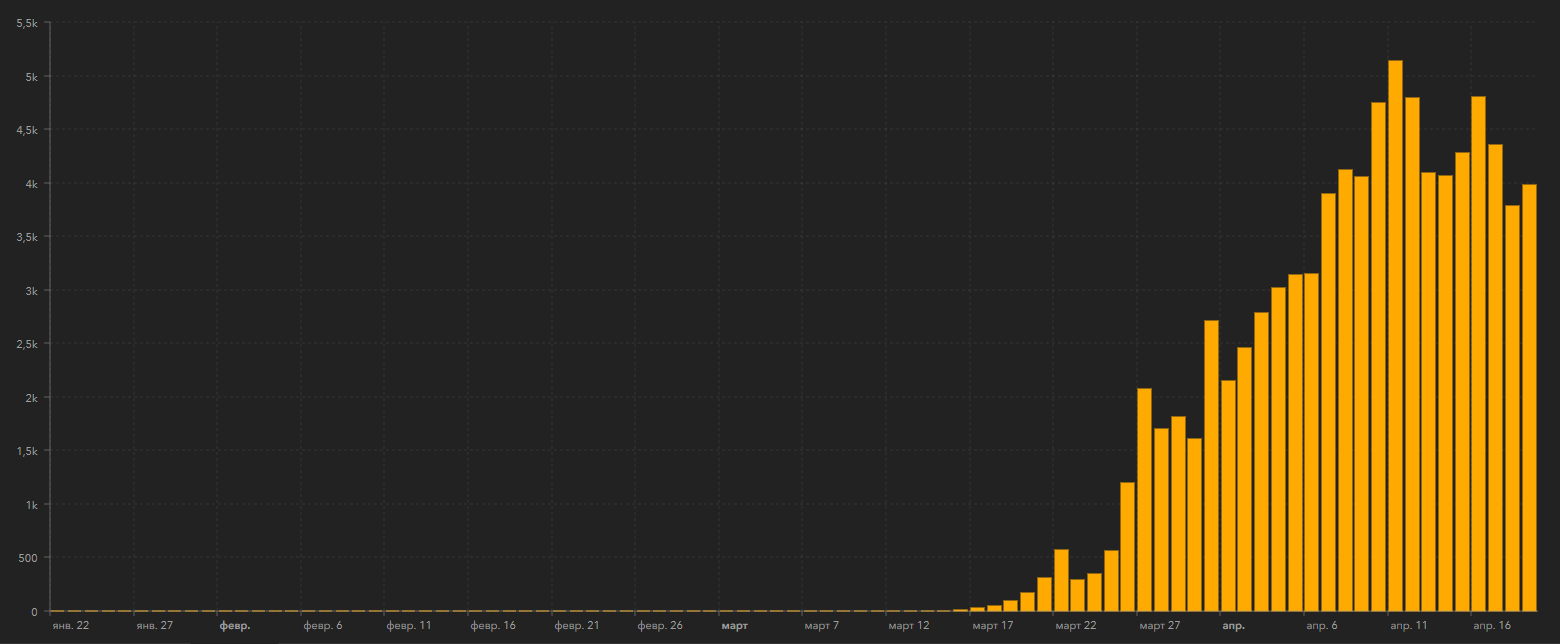This screenshot has height=644, width=1560.
Task: Select the 'март 22' date label
Action: [1075, 626]
